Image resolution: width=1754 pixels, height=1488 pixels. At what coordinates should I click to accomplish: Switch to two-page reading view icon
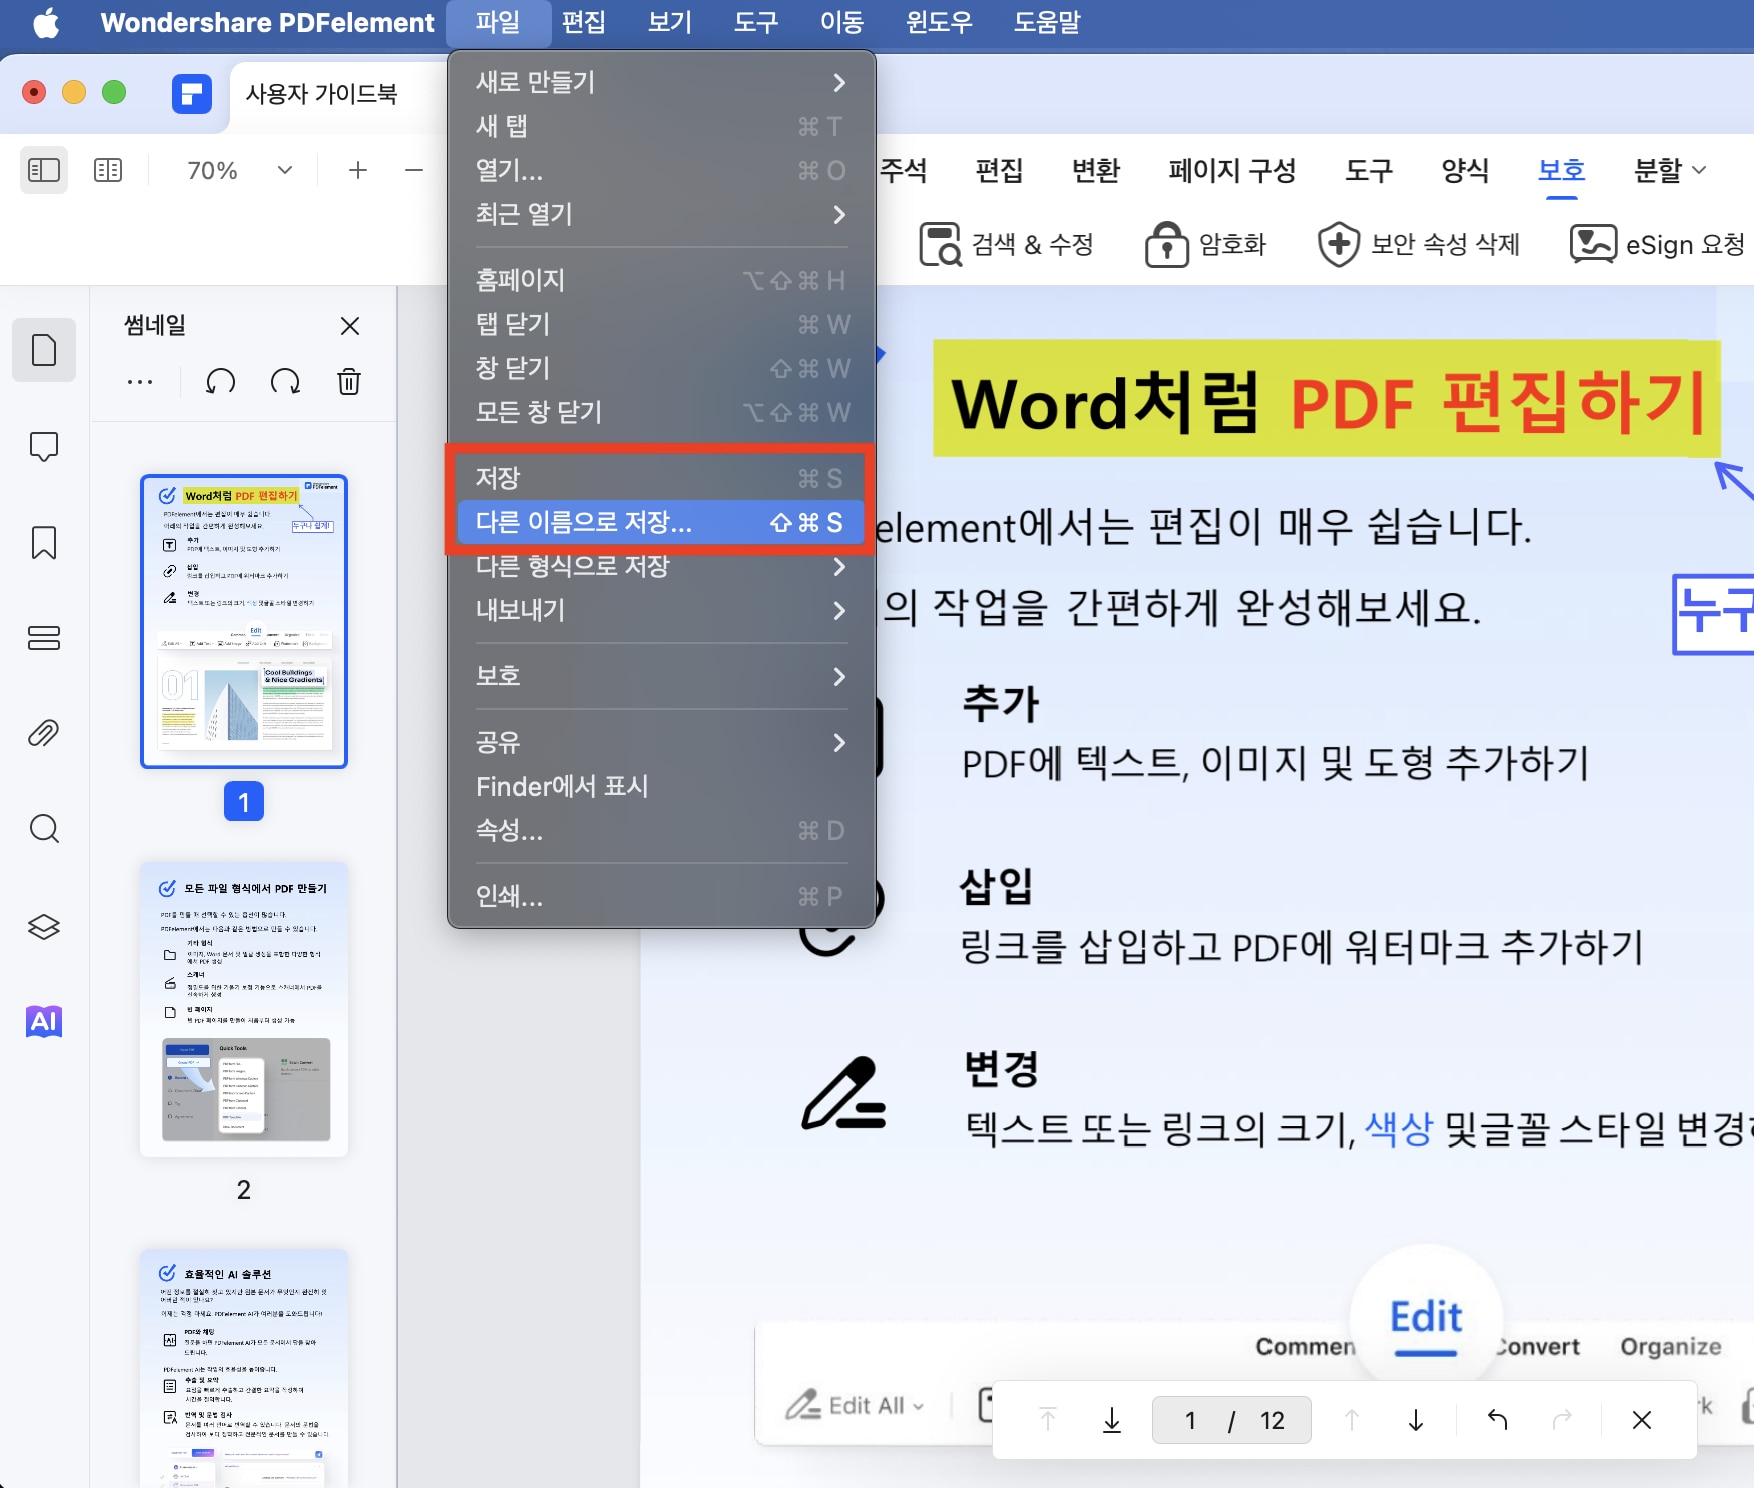pos(108,170)
